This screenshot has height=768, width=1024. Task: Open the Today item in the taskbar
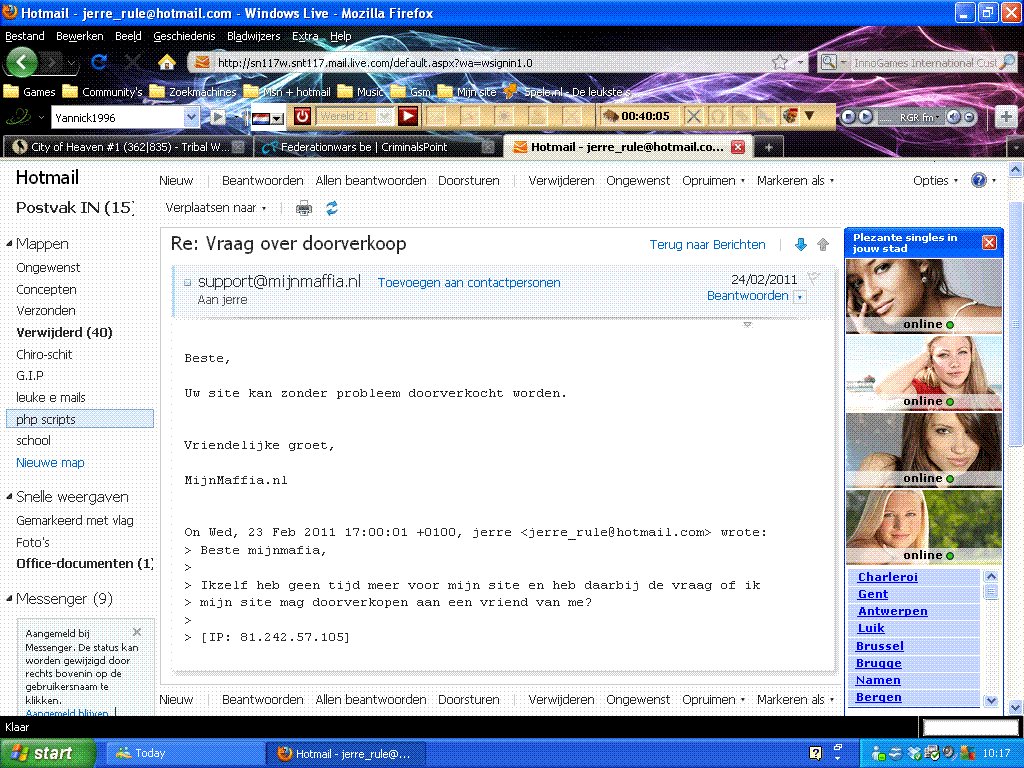(184, 753)
